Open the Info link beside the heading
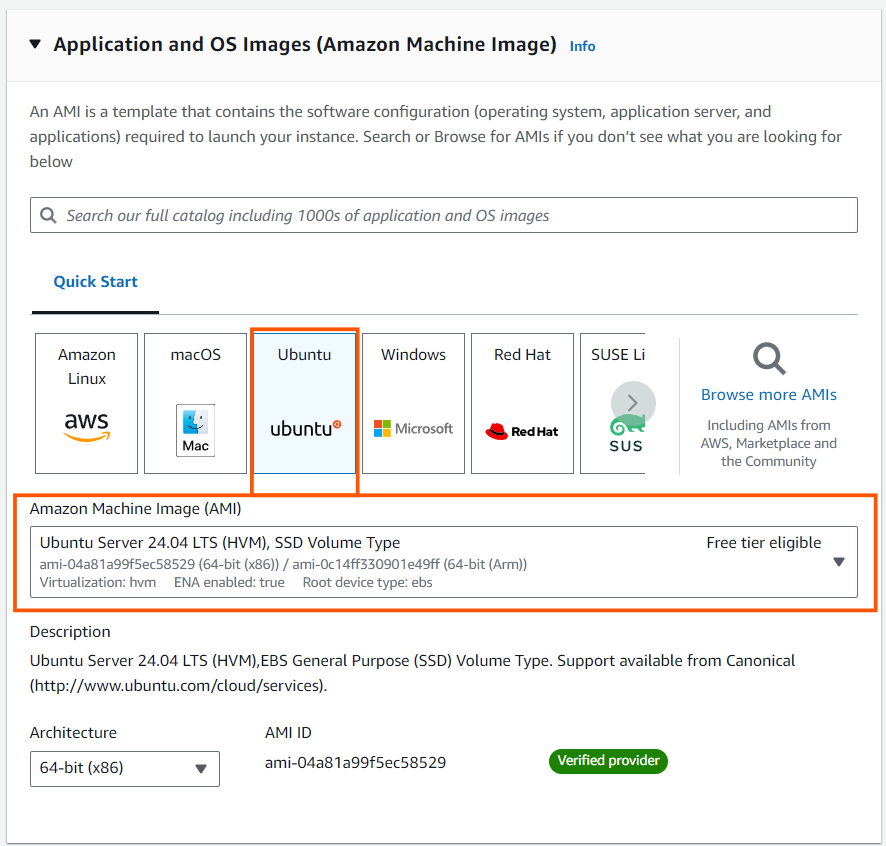The height and width of the screenshot is (846, 886). pyautogui.click(x=582, y=46)
